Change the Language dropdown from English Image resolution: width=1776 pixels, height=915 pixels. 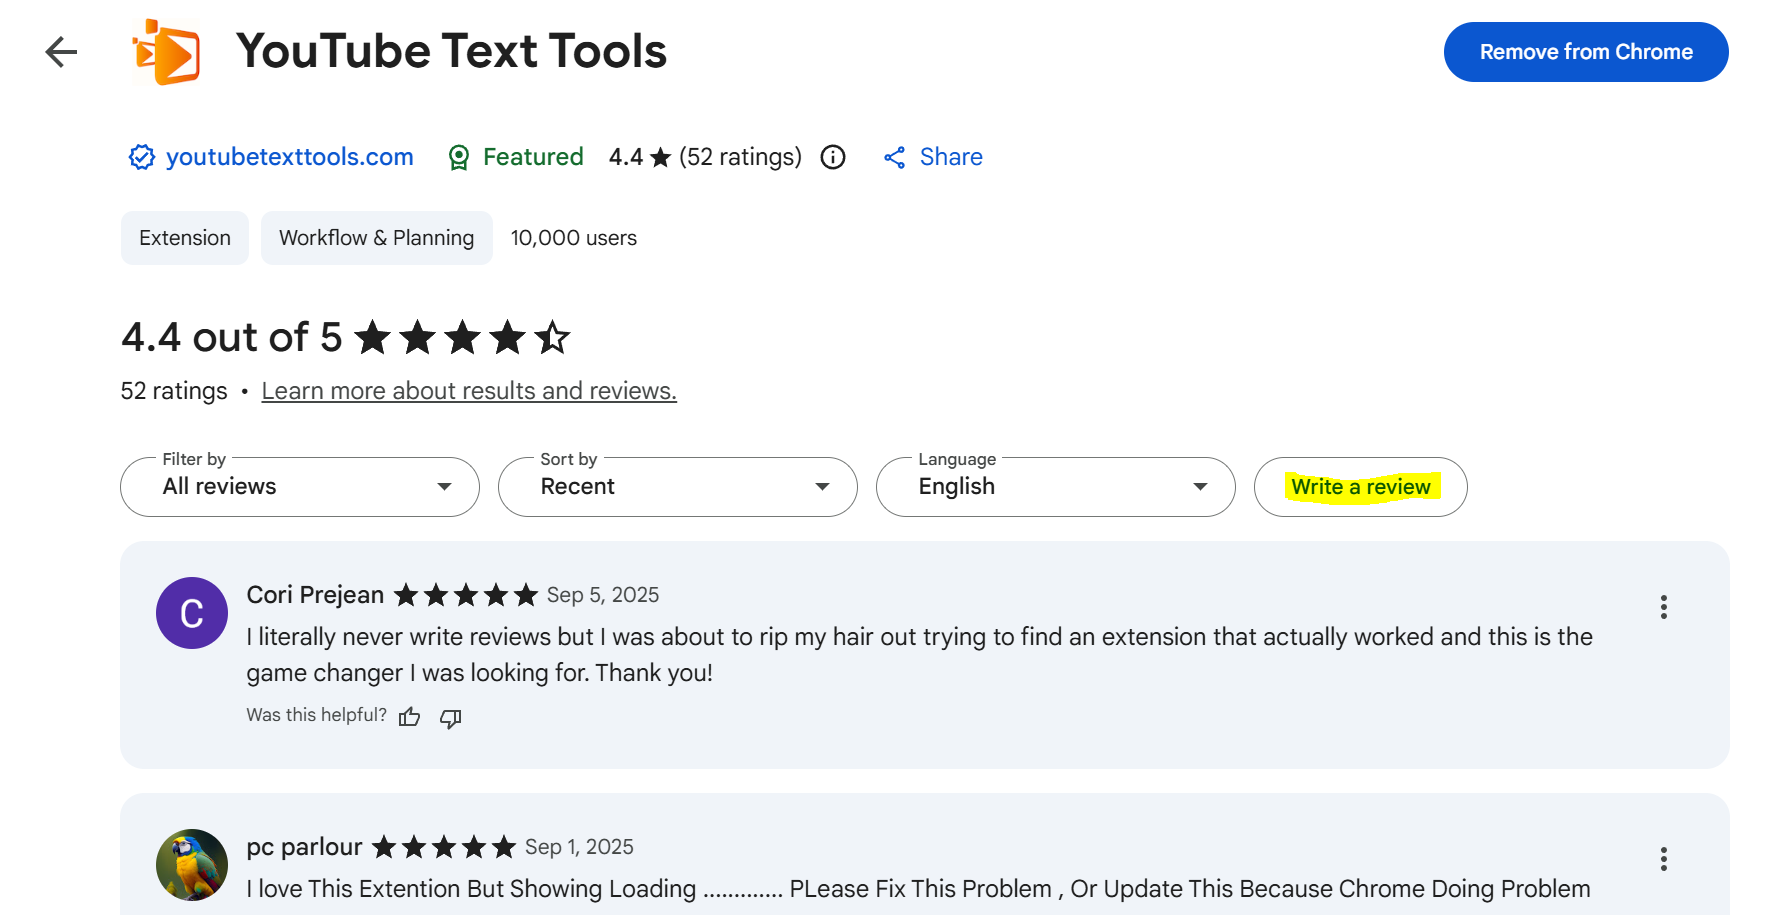1055,487
